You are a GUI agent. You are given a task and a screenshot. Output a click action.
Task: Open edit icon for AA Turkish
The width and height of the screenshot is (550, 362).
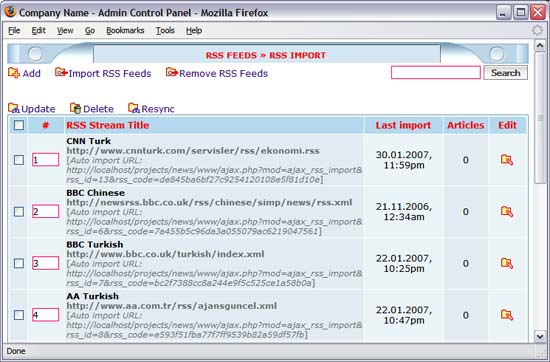507,315
